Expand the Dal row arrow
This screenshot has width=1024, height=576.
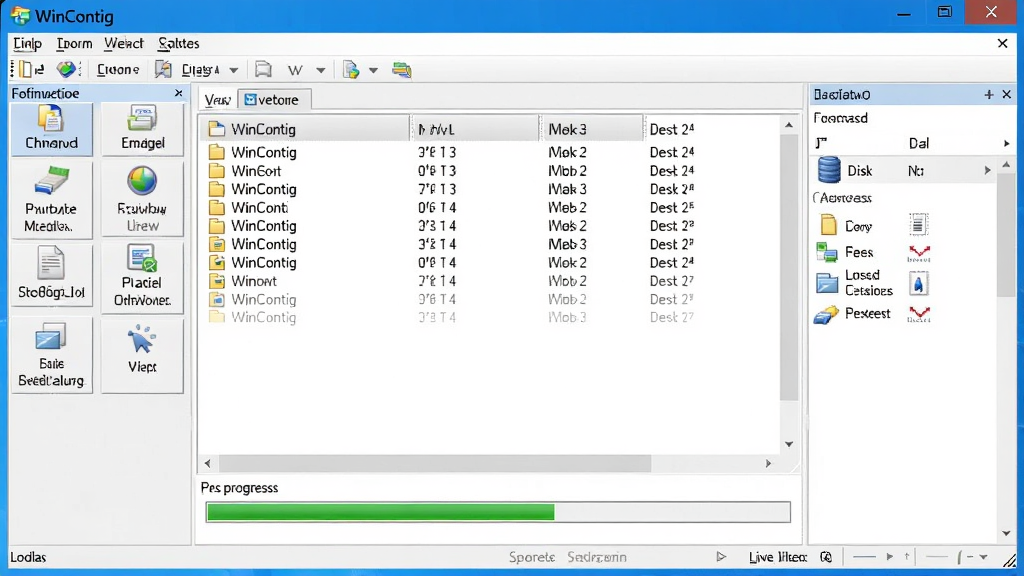[x=1006, y=144]
